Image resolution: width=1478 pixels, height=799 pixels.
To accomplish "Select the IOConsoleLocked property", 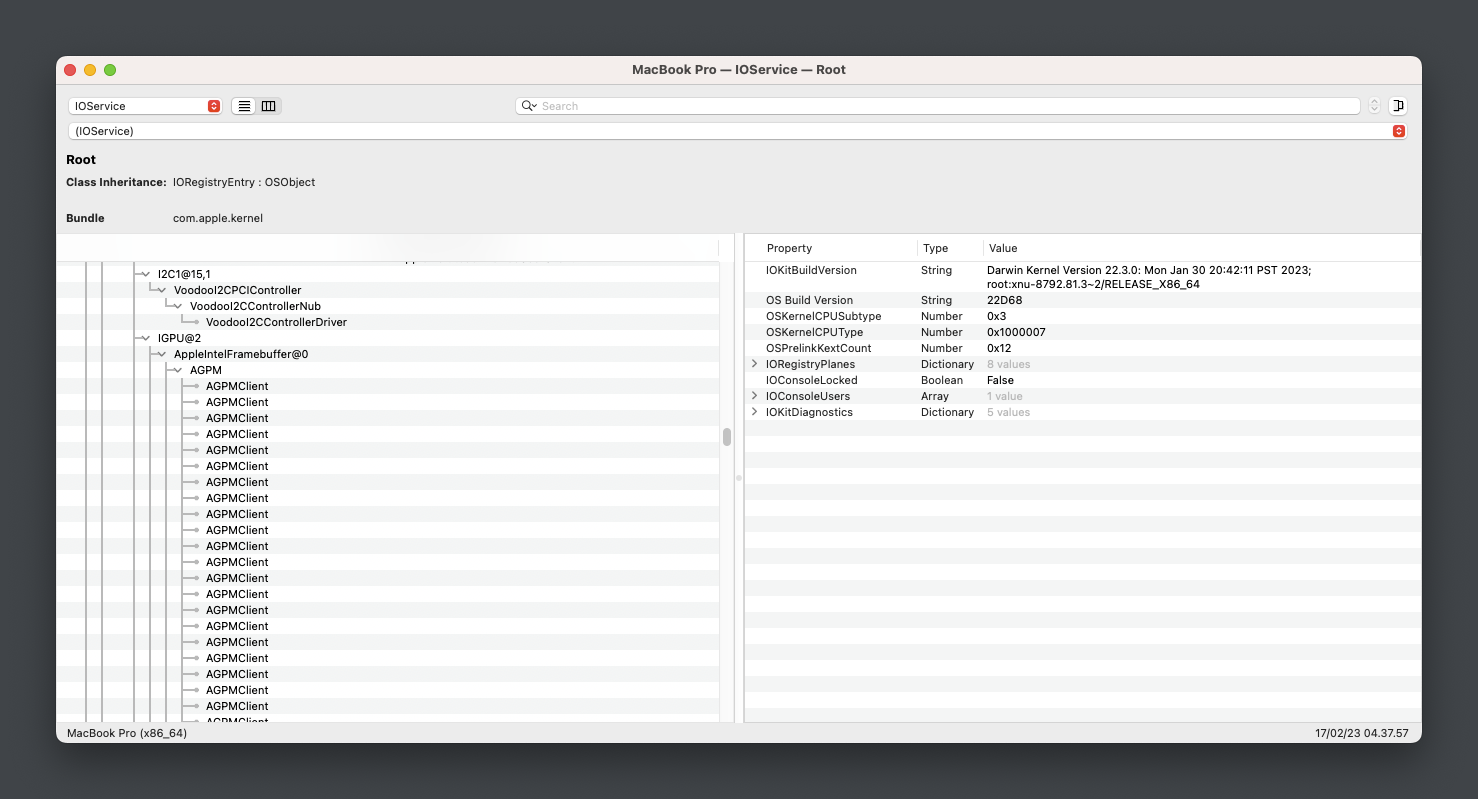I will point(811,380).
